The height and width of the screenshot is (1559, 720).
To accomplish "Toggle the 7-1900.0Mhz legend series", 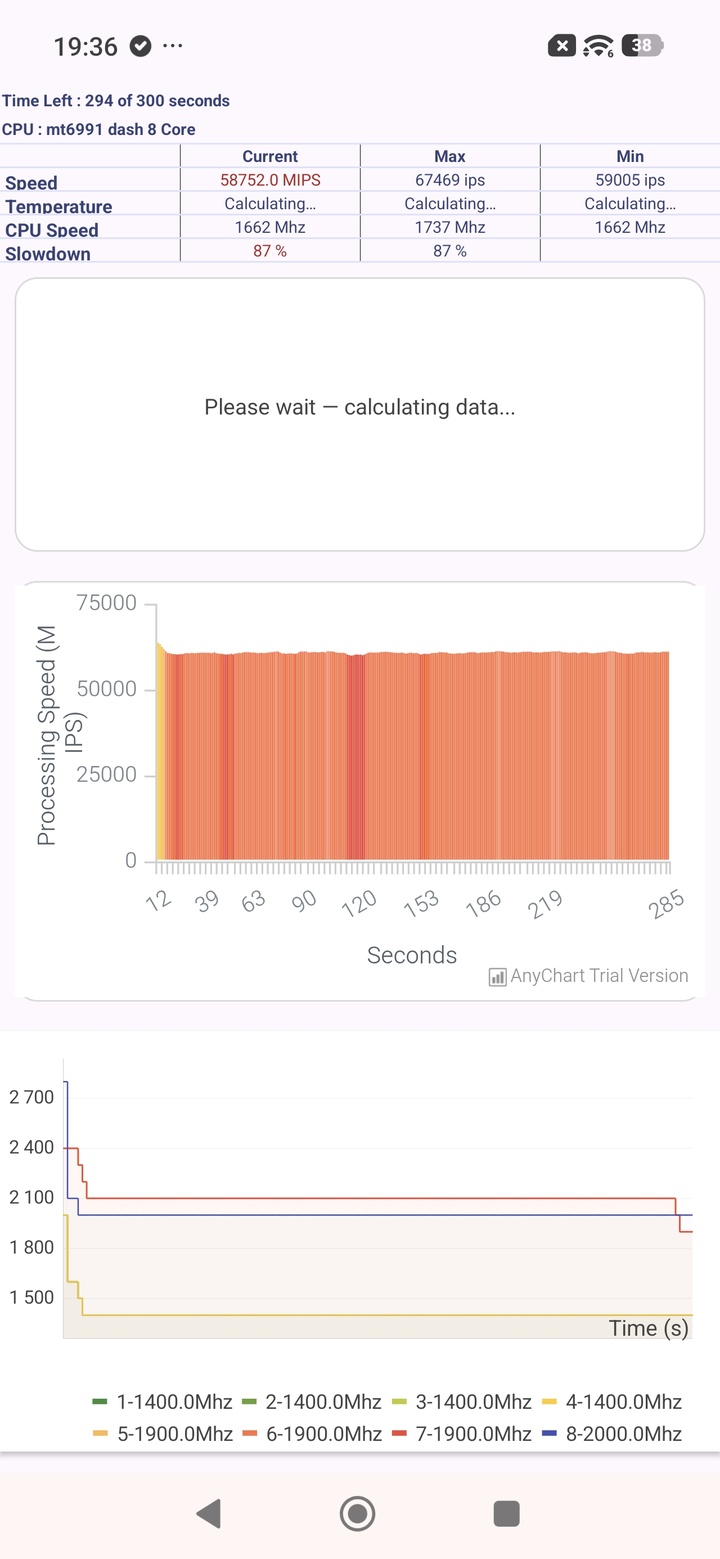I will coord(462,1434).
